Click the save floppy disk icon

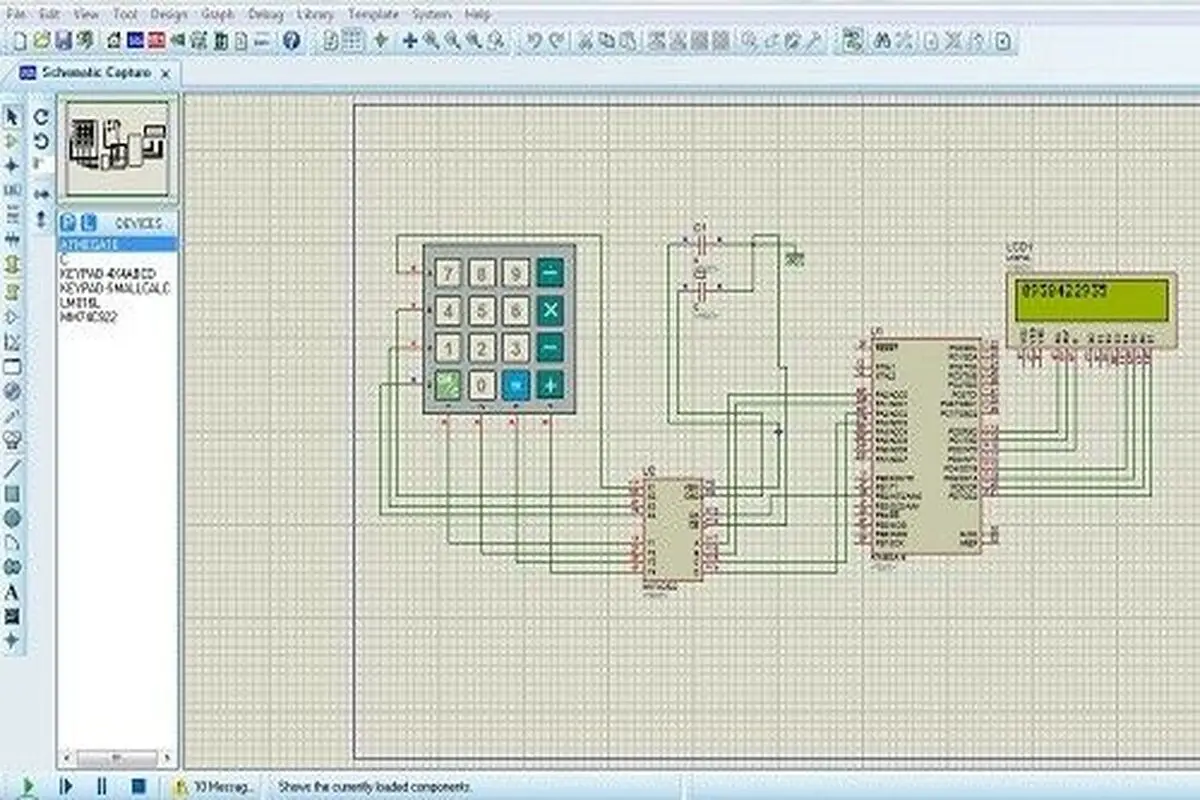pos(63,40)
